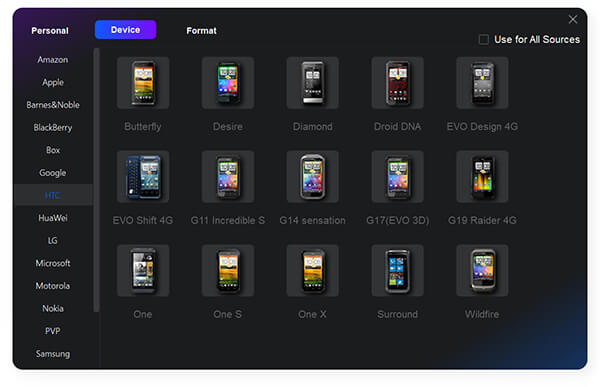Click the brand list vertical scrollbar

[x=96, y=180]
